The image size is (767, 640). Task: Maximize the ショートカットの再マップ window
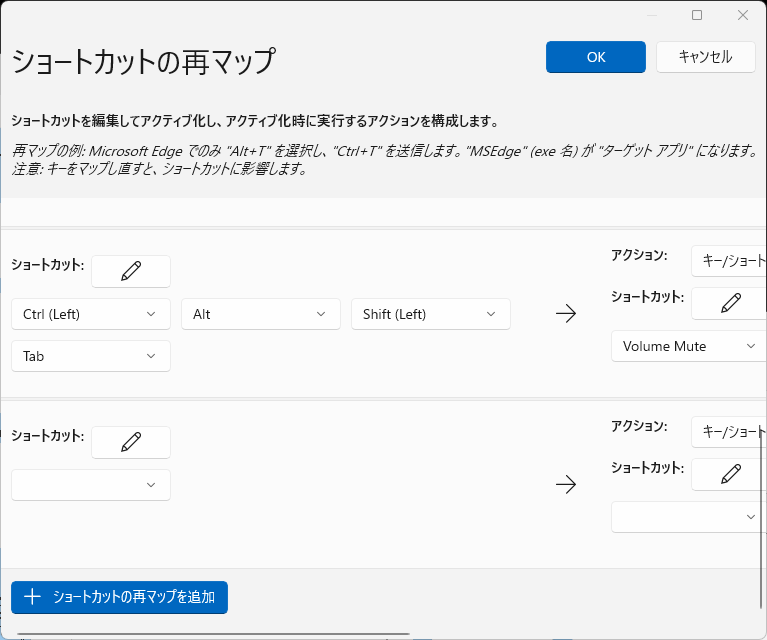click(697, 15)
